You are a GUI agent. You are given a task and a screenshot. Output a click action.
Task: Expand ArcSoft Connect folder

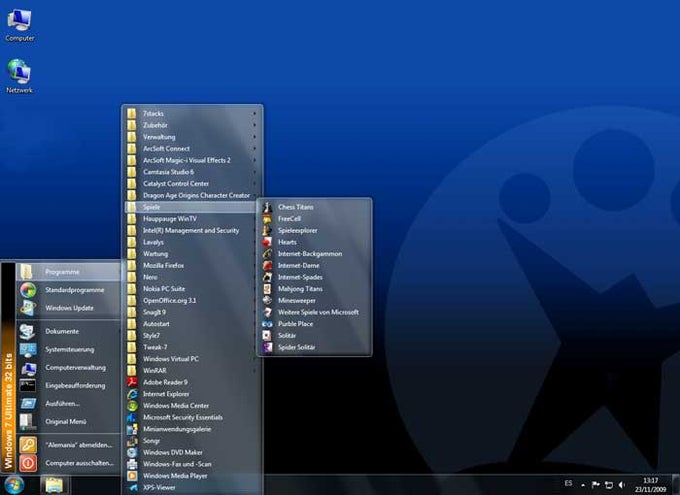pos(193,149)
